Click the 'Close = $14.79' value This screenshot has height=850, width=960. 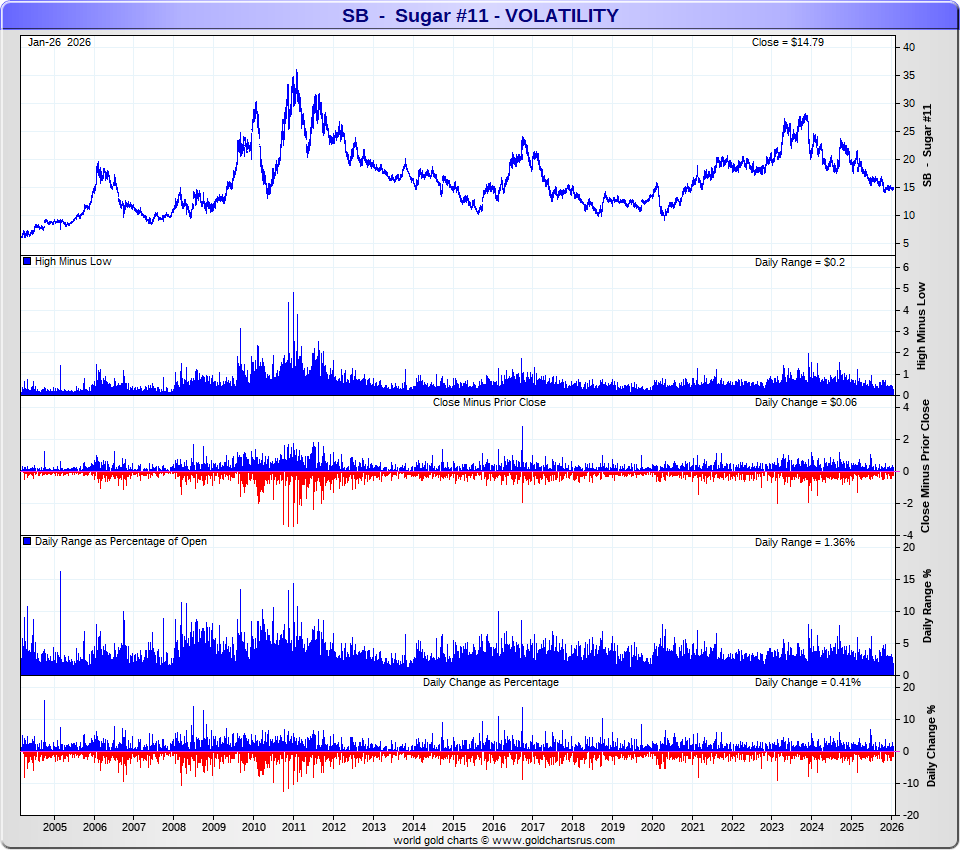click(x=787, y=42)
